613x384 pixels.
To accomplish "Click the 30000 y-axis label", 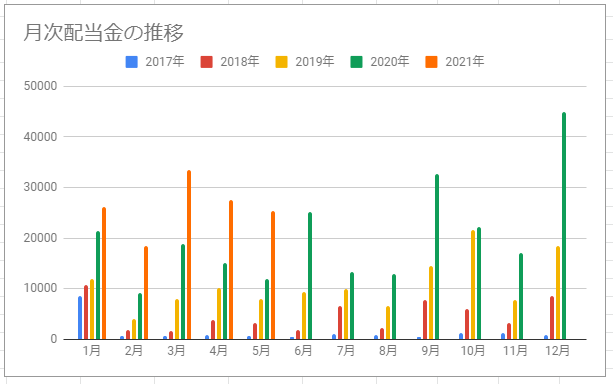I will click(40, 187).
